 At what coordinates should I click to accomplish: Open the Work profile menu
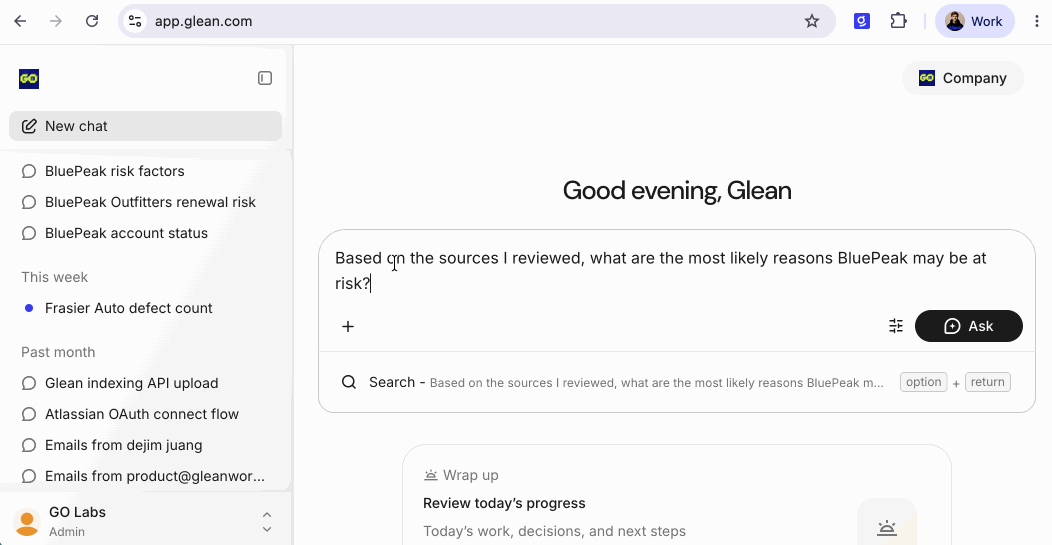(x=974, y=21)
